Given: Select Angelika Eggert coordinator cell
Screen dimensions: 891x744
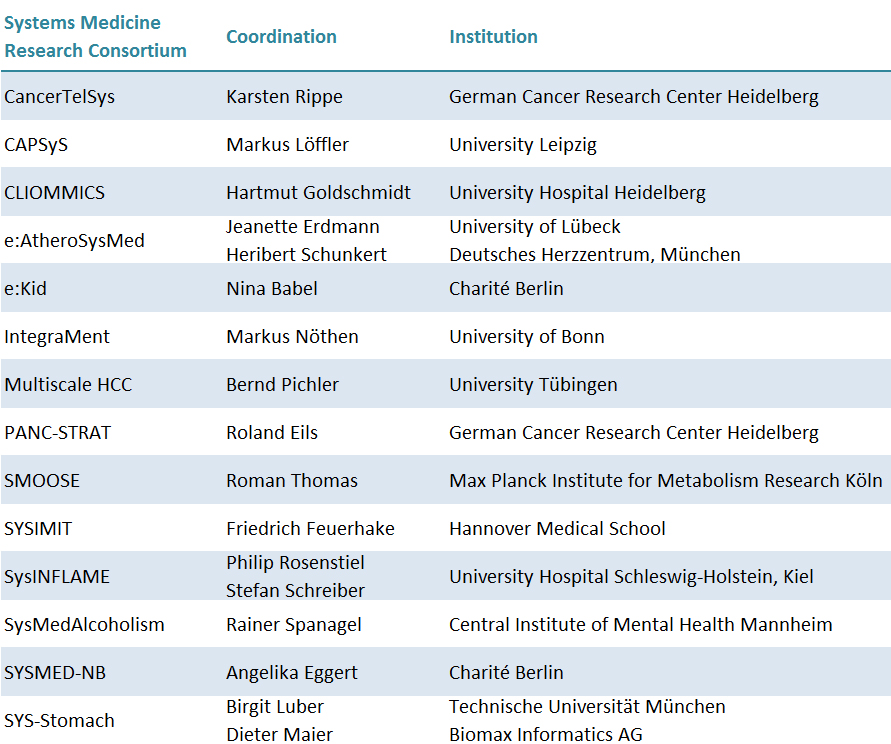Looking at the screenshot, I should click(x=292, y=673).
